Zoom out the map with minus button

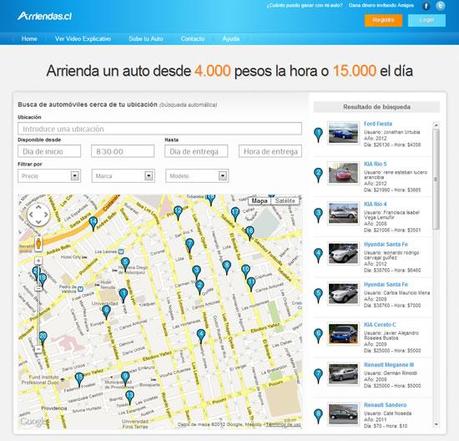38,349
